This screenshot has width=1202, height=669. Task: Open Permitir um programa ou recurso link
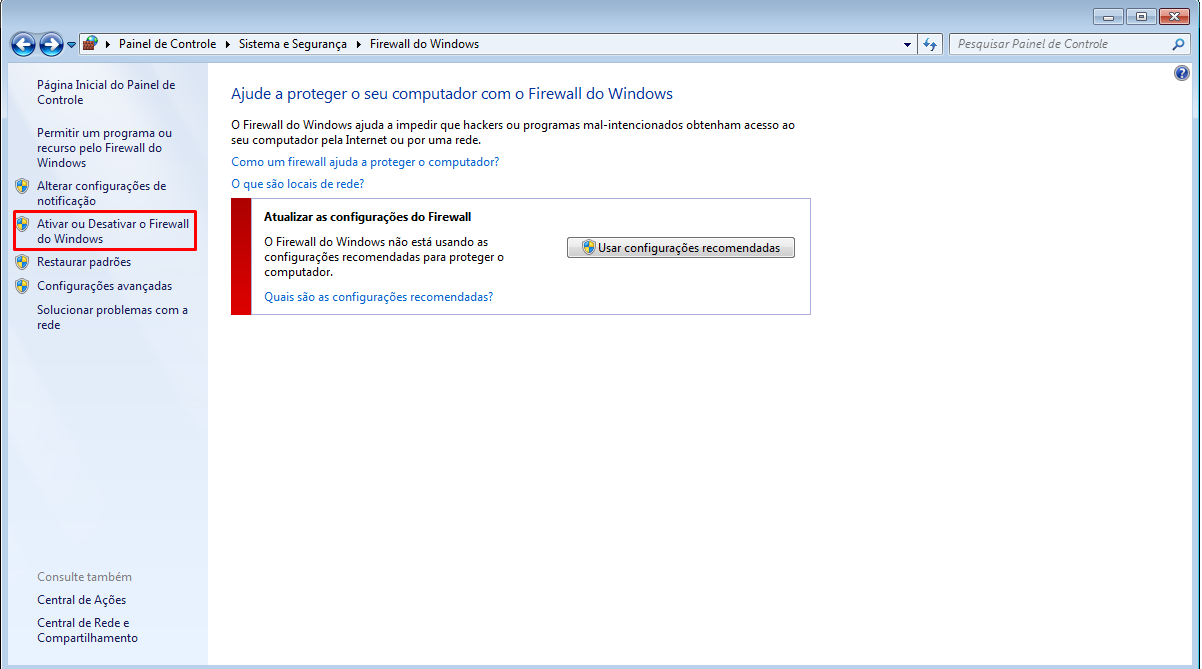(105, 147)
